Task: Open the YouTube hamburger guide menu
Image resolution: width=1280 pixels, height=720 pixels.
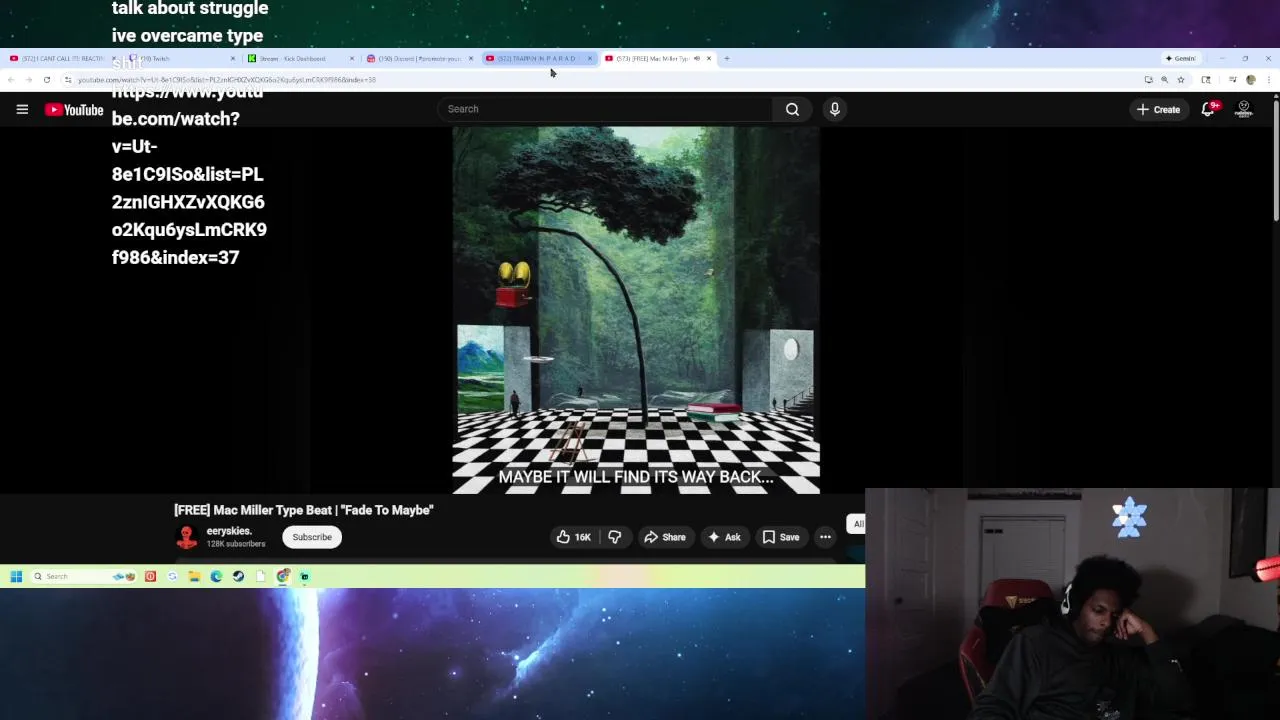Action: 22,109
